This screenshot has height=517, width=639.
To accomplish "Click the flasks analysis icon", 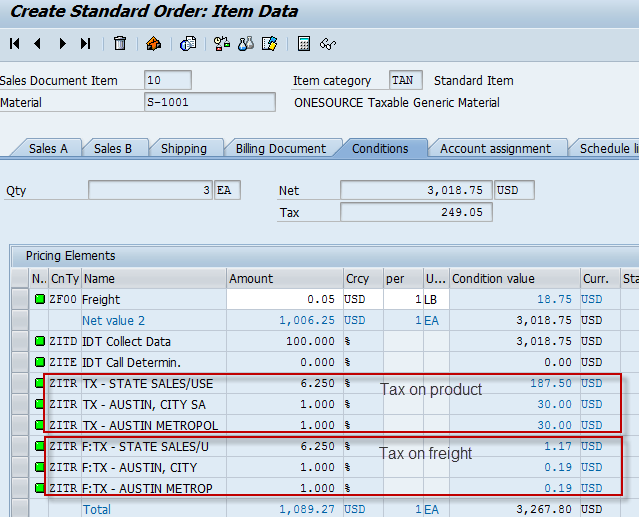I will pyautogui.click(x=245, y=44).
